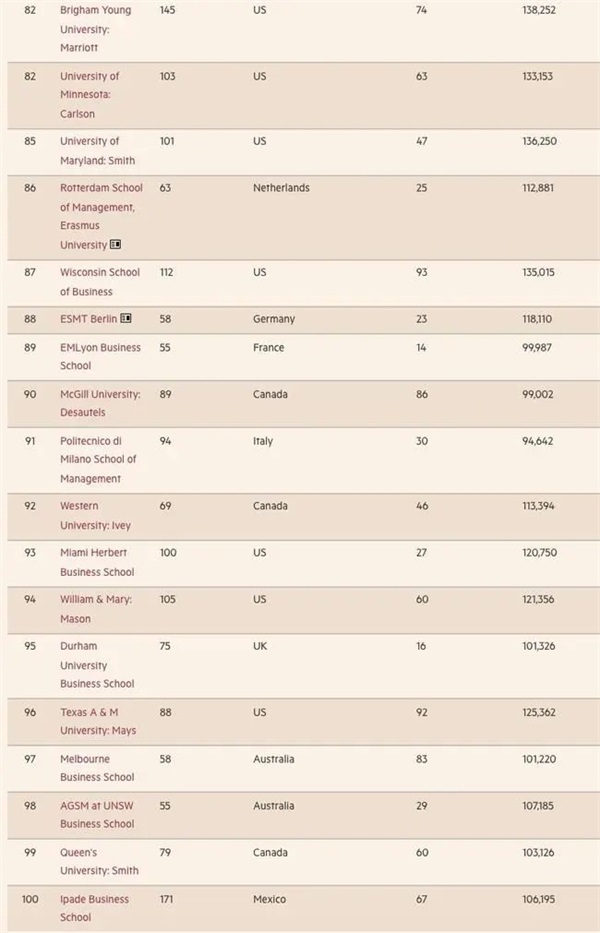Open Western University: Ivey link
Screen dimensions: 600x933
pyautogui.click(x=94, y=516)
